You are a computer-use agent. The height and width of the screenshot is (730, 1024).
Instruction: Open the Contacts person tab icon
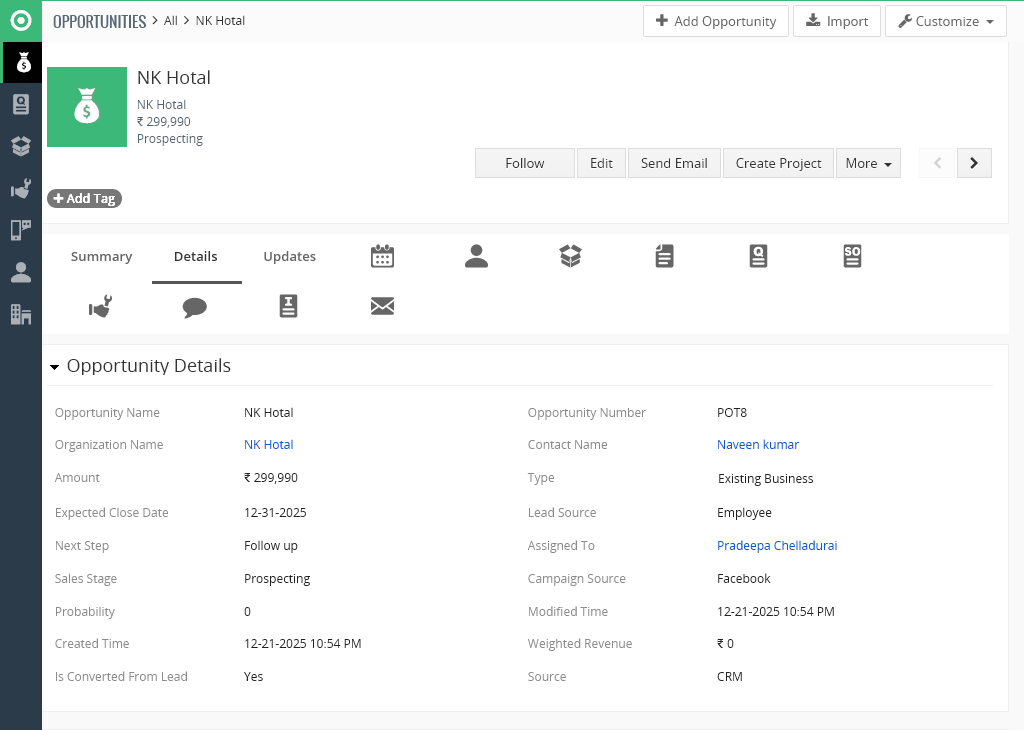pos(476,256)
